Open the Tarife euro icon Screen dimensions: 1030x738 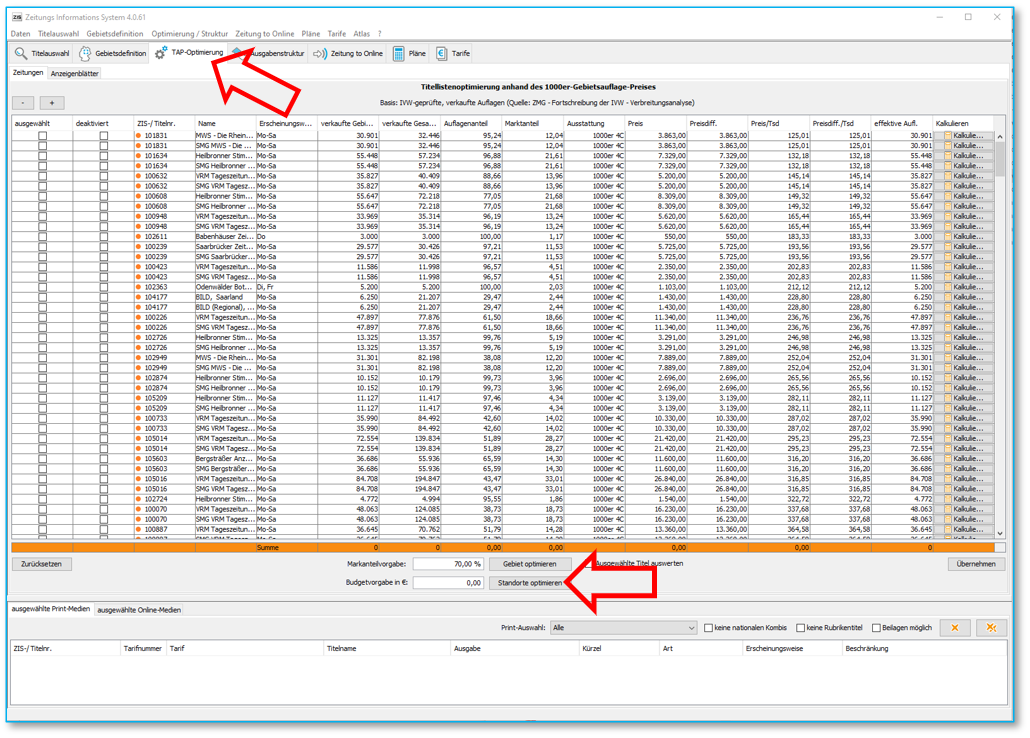441,53
